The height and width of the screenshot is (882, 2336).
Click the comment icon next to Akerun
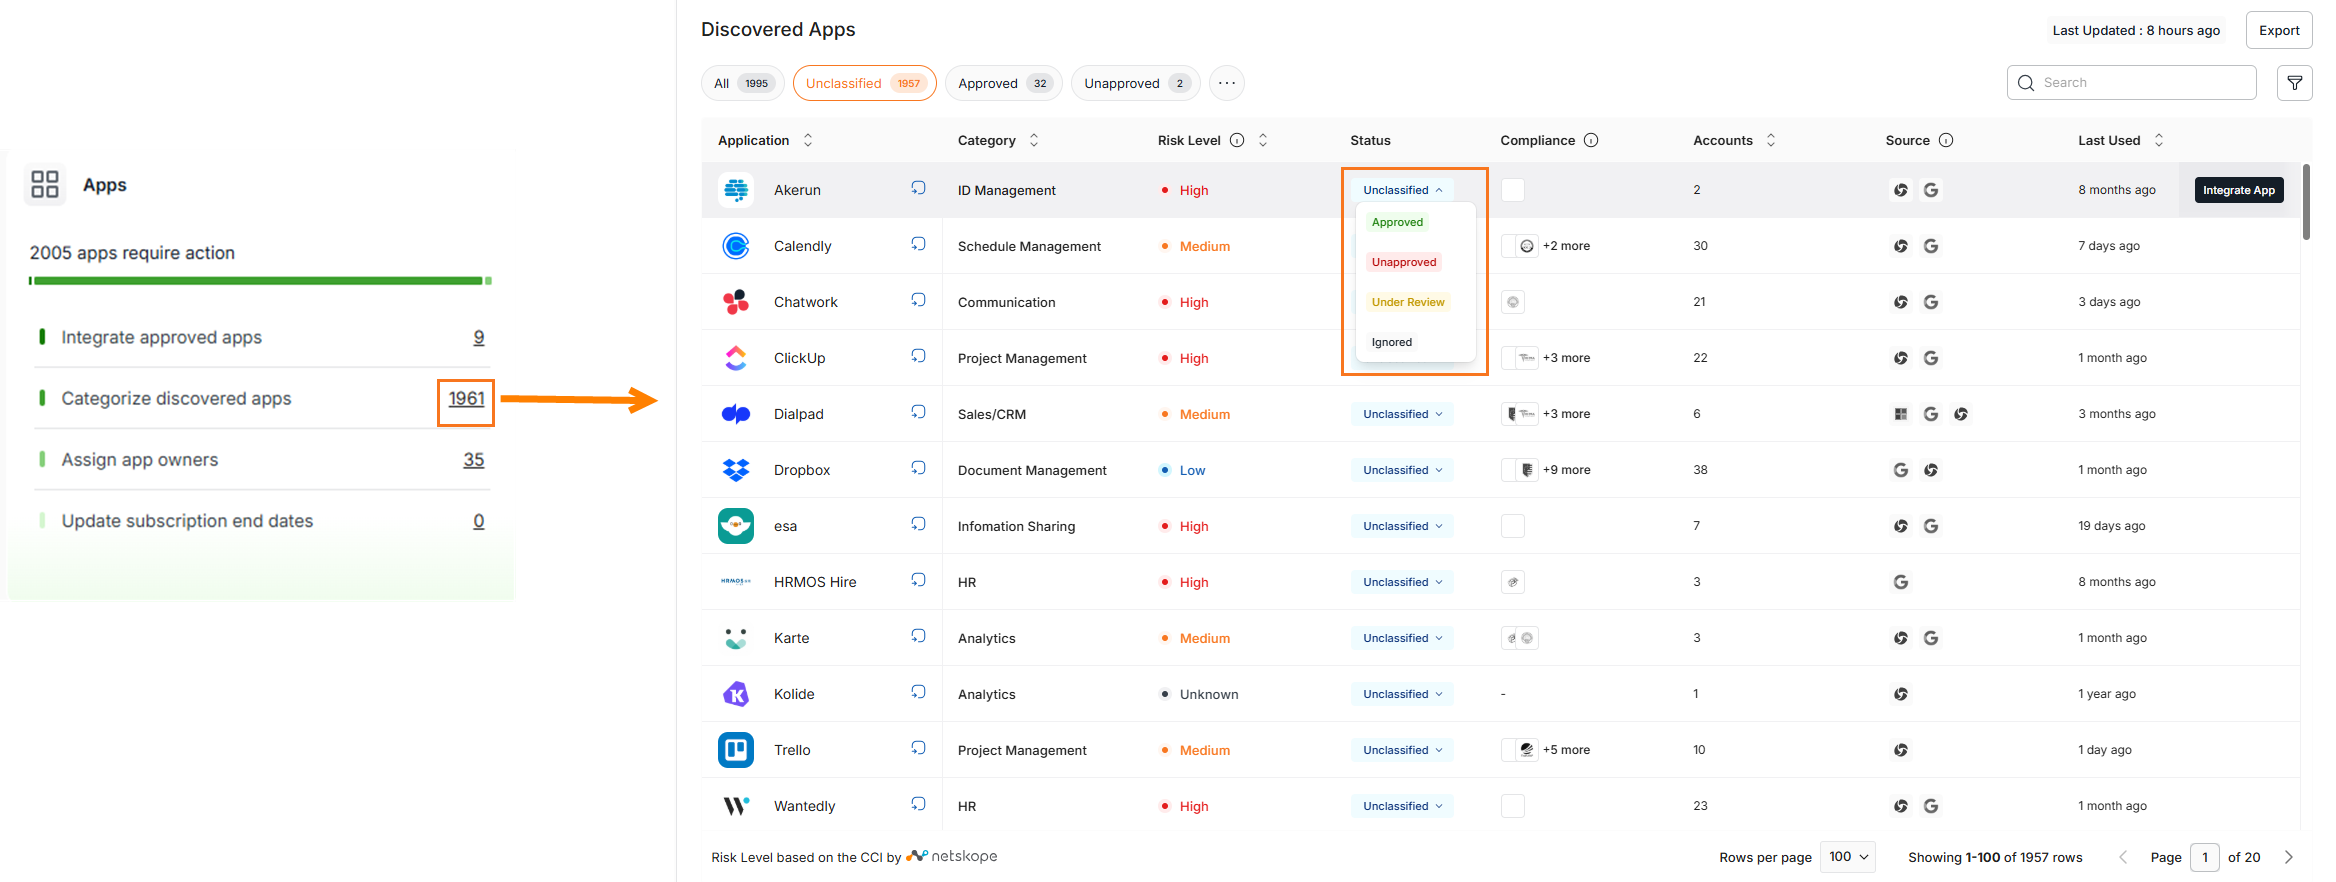click(918, 188)
